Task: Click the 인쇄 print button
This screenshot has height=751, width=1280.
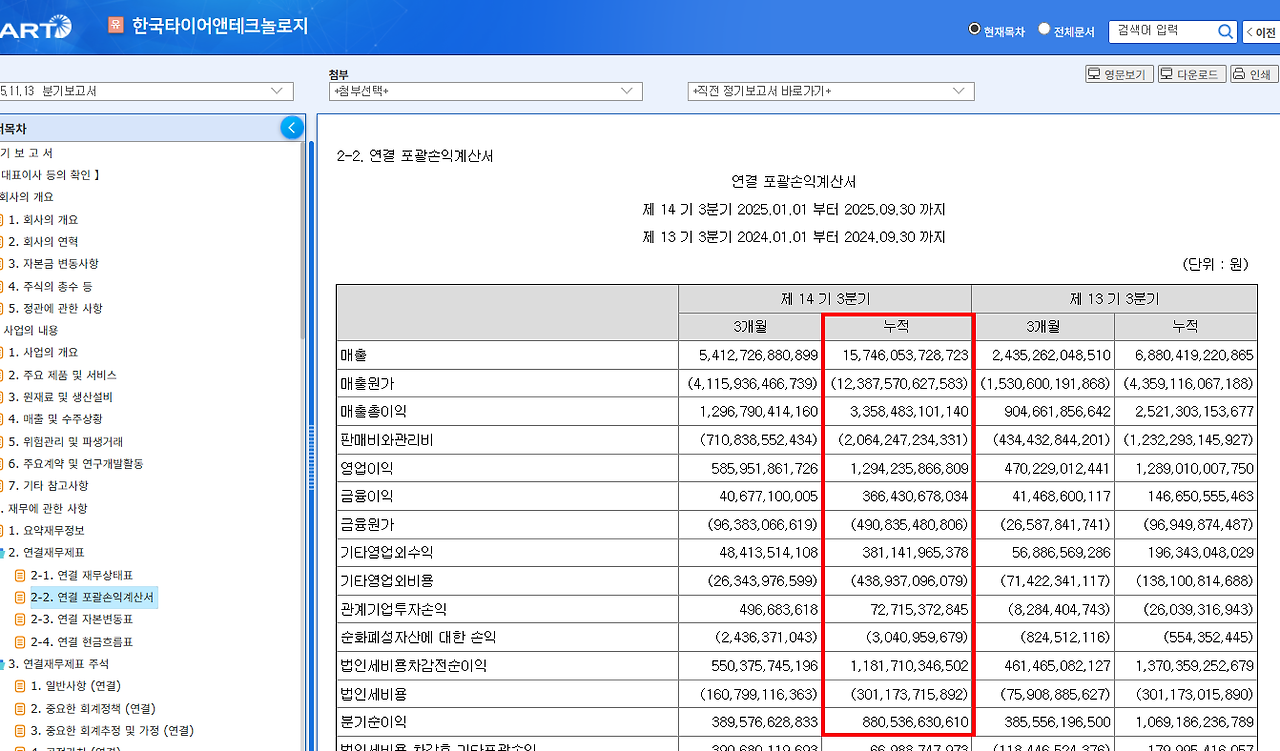Action: coord(1253,73)
